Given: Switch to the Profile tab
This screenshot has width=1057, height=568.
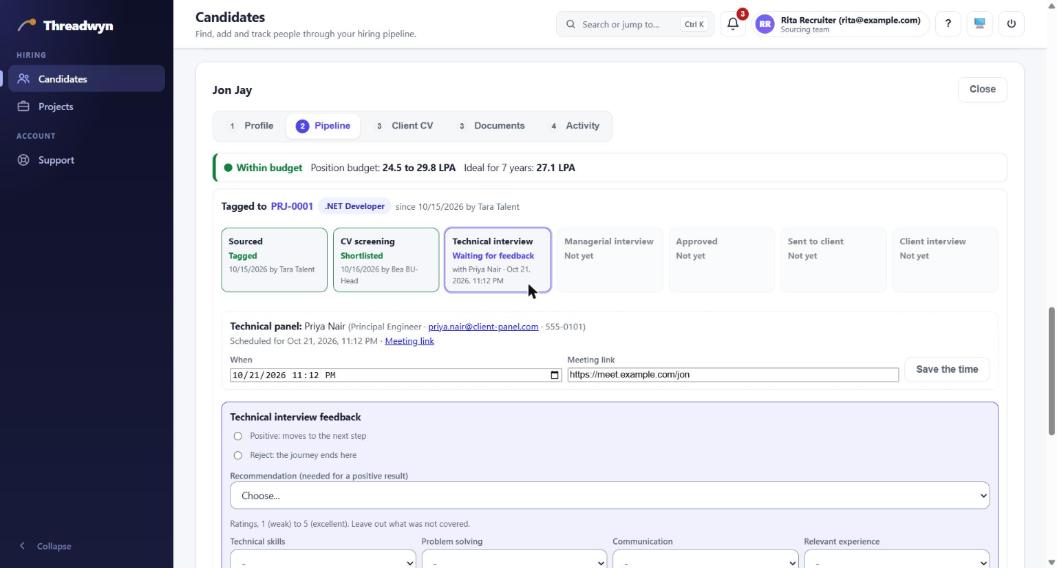Looking at the screenshot, I should 251,126.
